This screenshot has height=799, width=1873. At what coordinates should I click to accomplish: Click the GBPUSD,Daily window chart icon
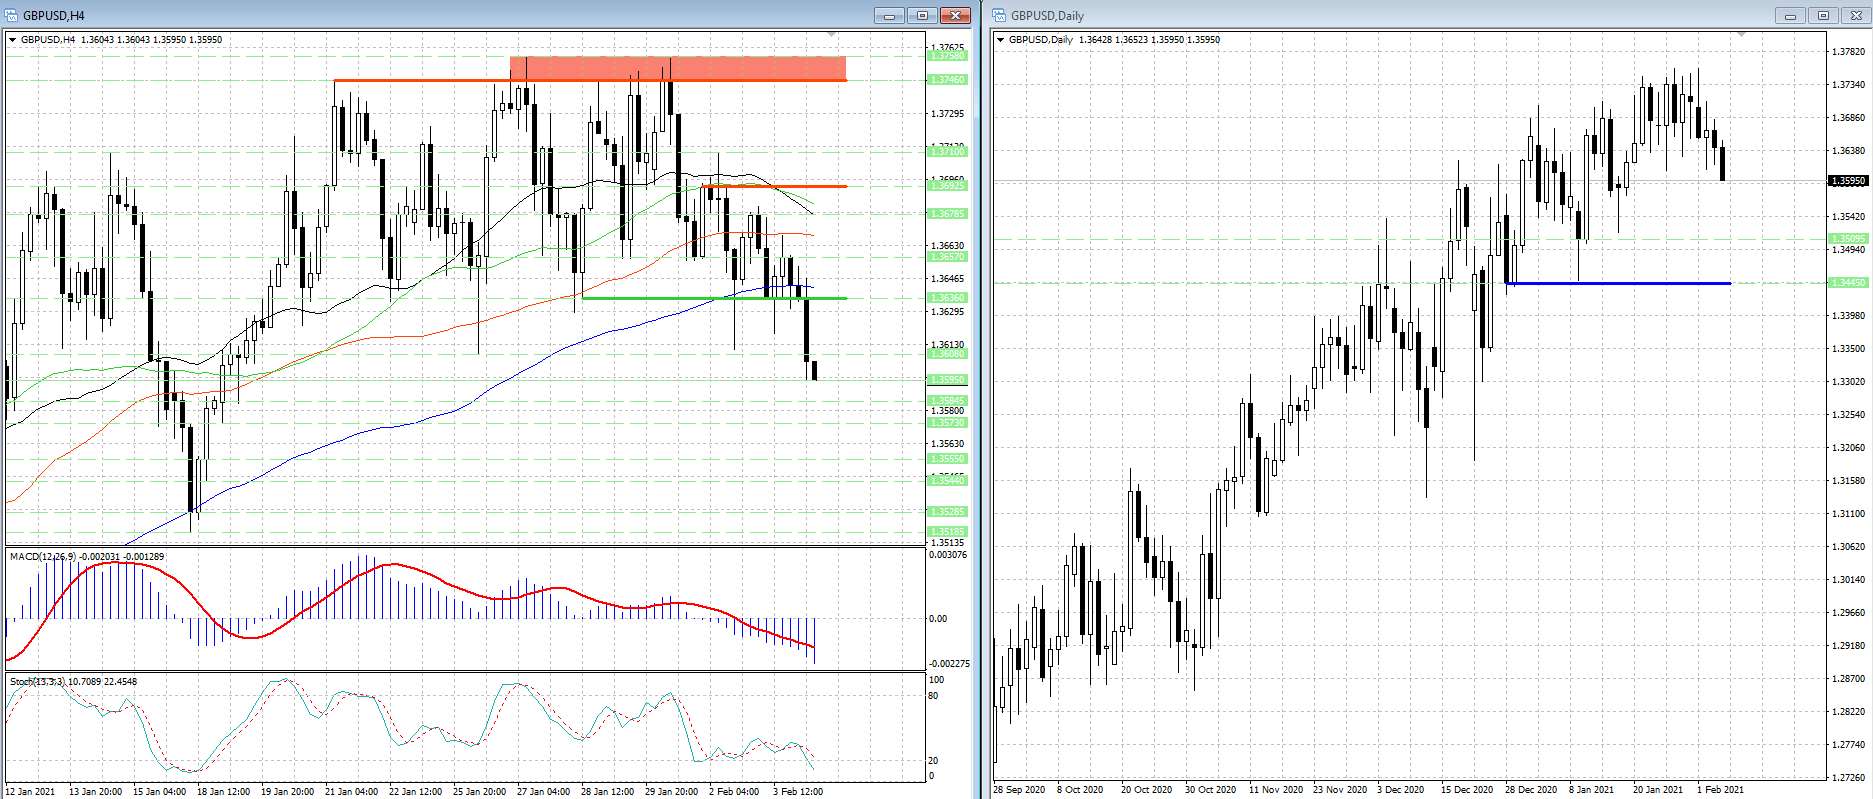[x=1000, y=15]
